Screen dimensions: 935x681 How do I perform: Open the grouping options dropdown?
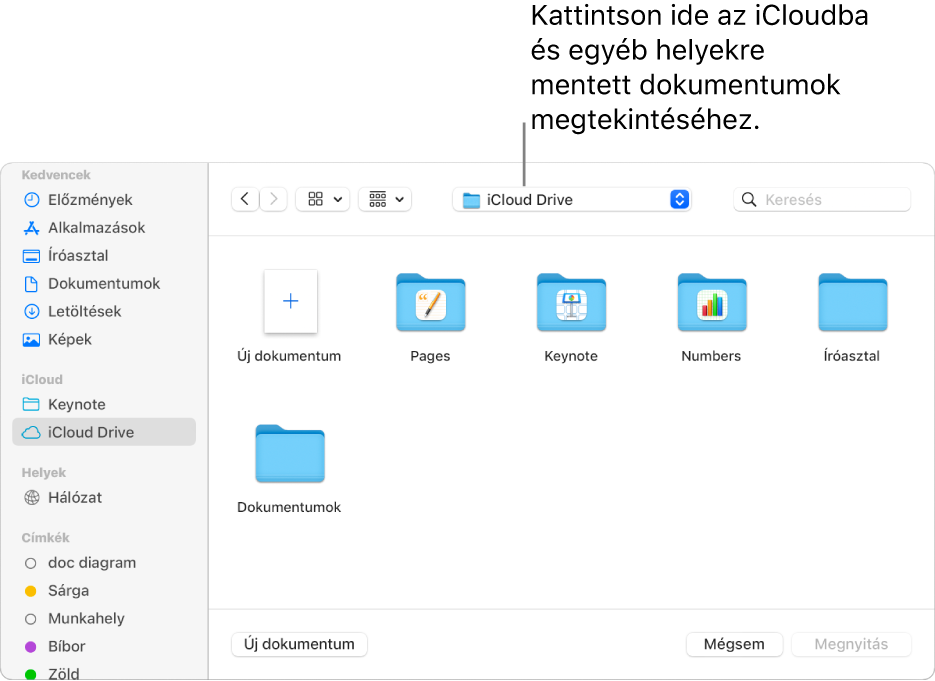click(385, 199)
